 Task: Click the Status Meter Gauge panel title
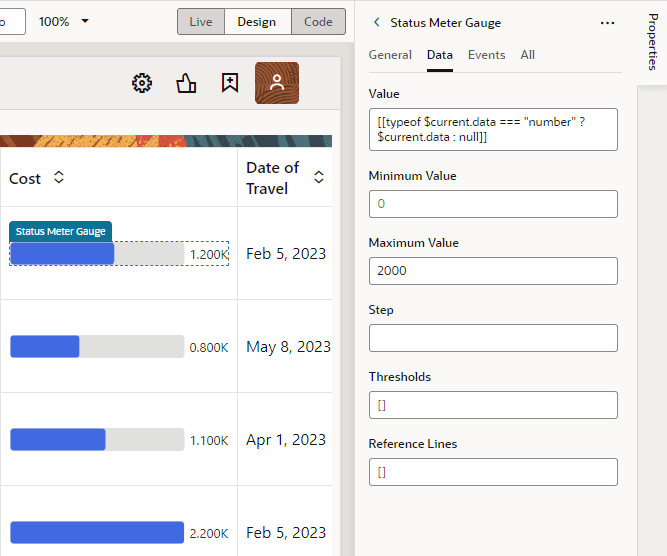[445, 23]
